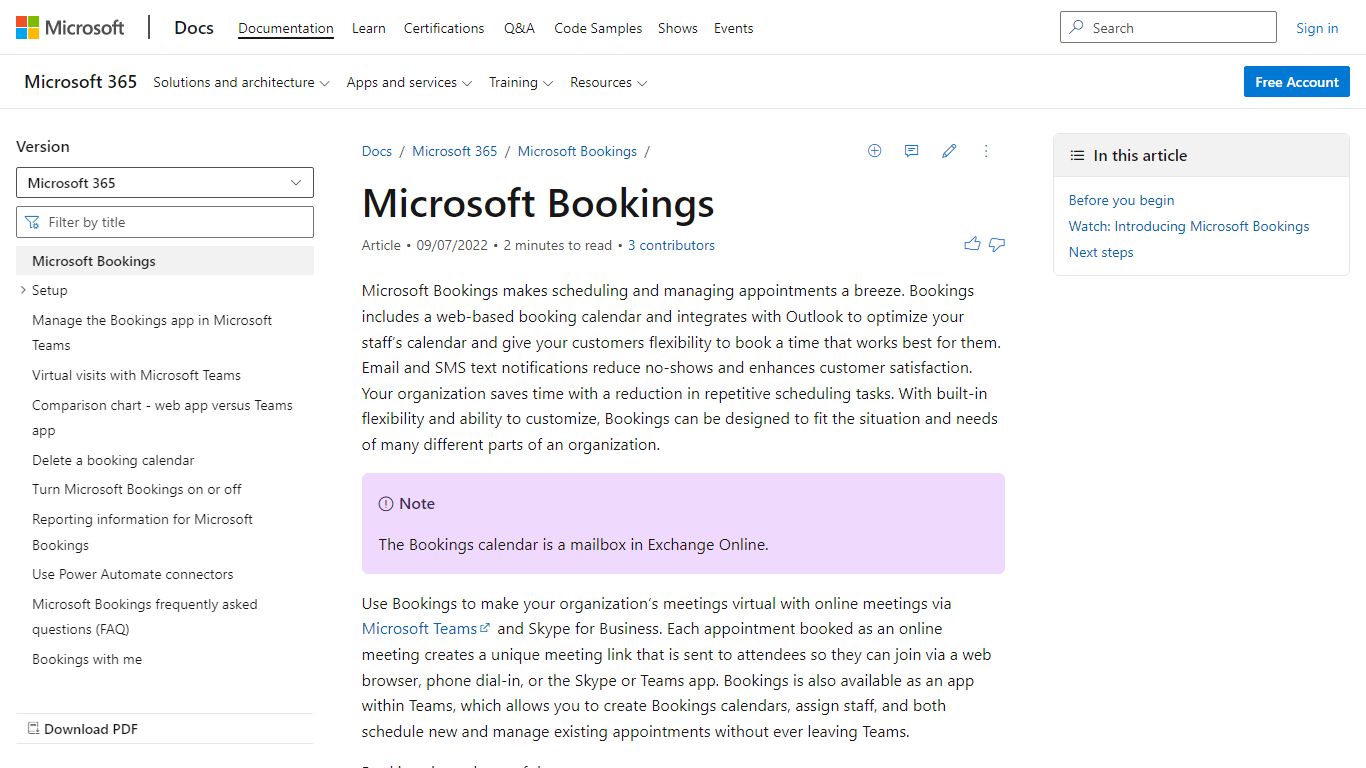
Task: Open the Shows tab
Action: [678, 28]
